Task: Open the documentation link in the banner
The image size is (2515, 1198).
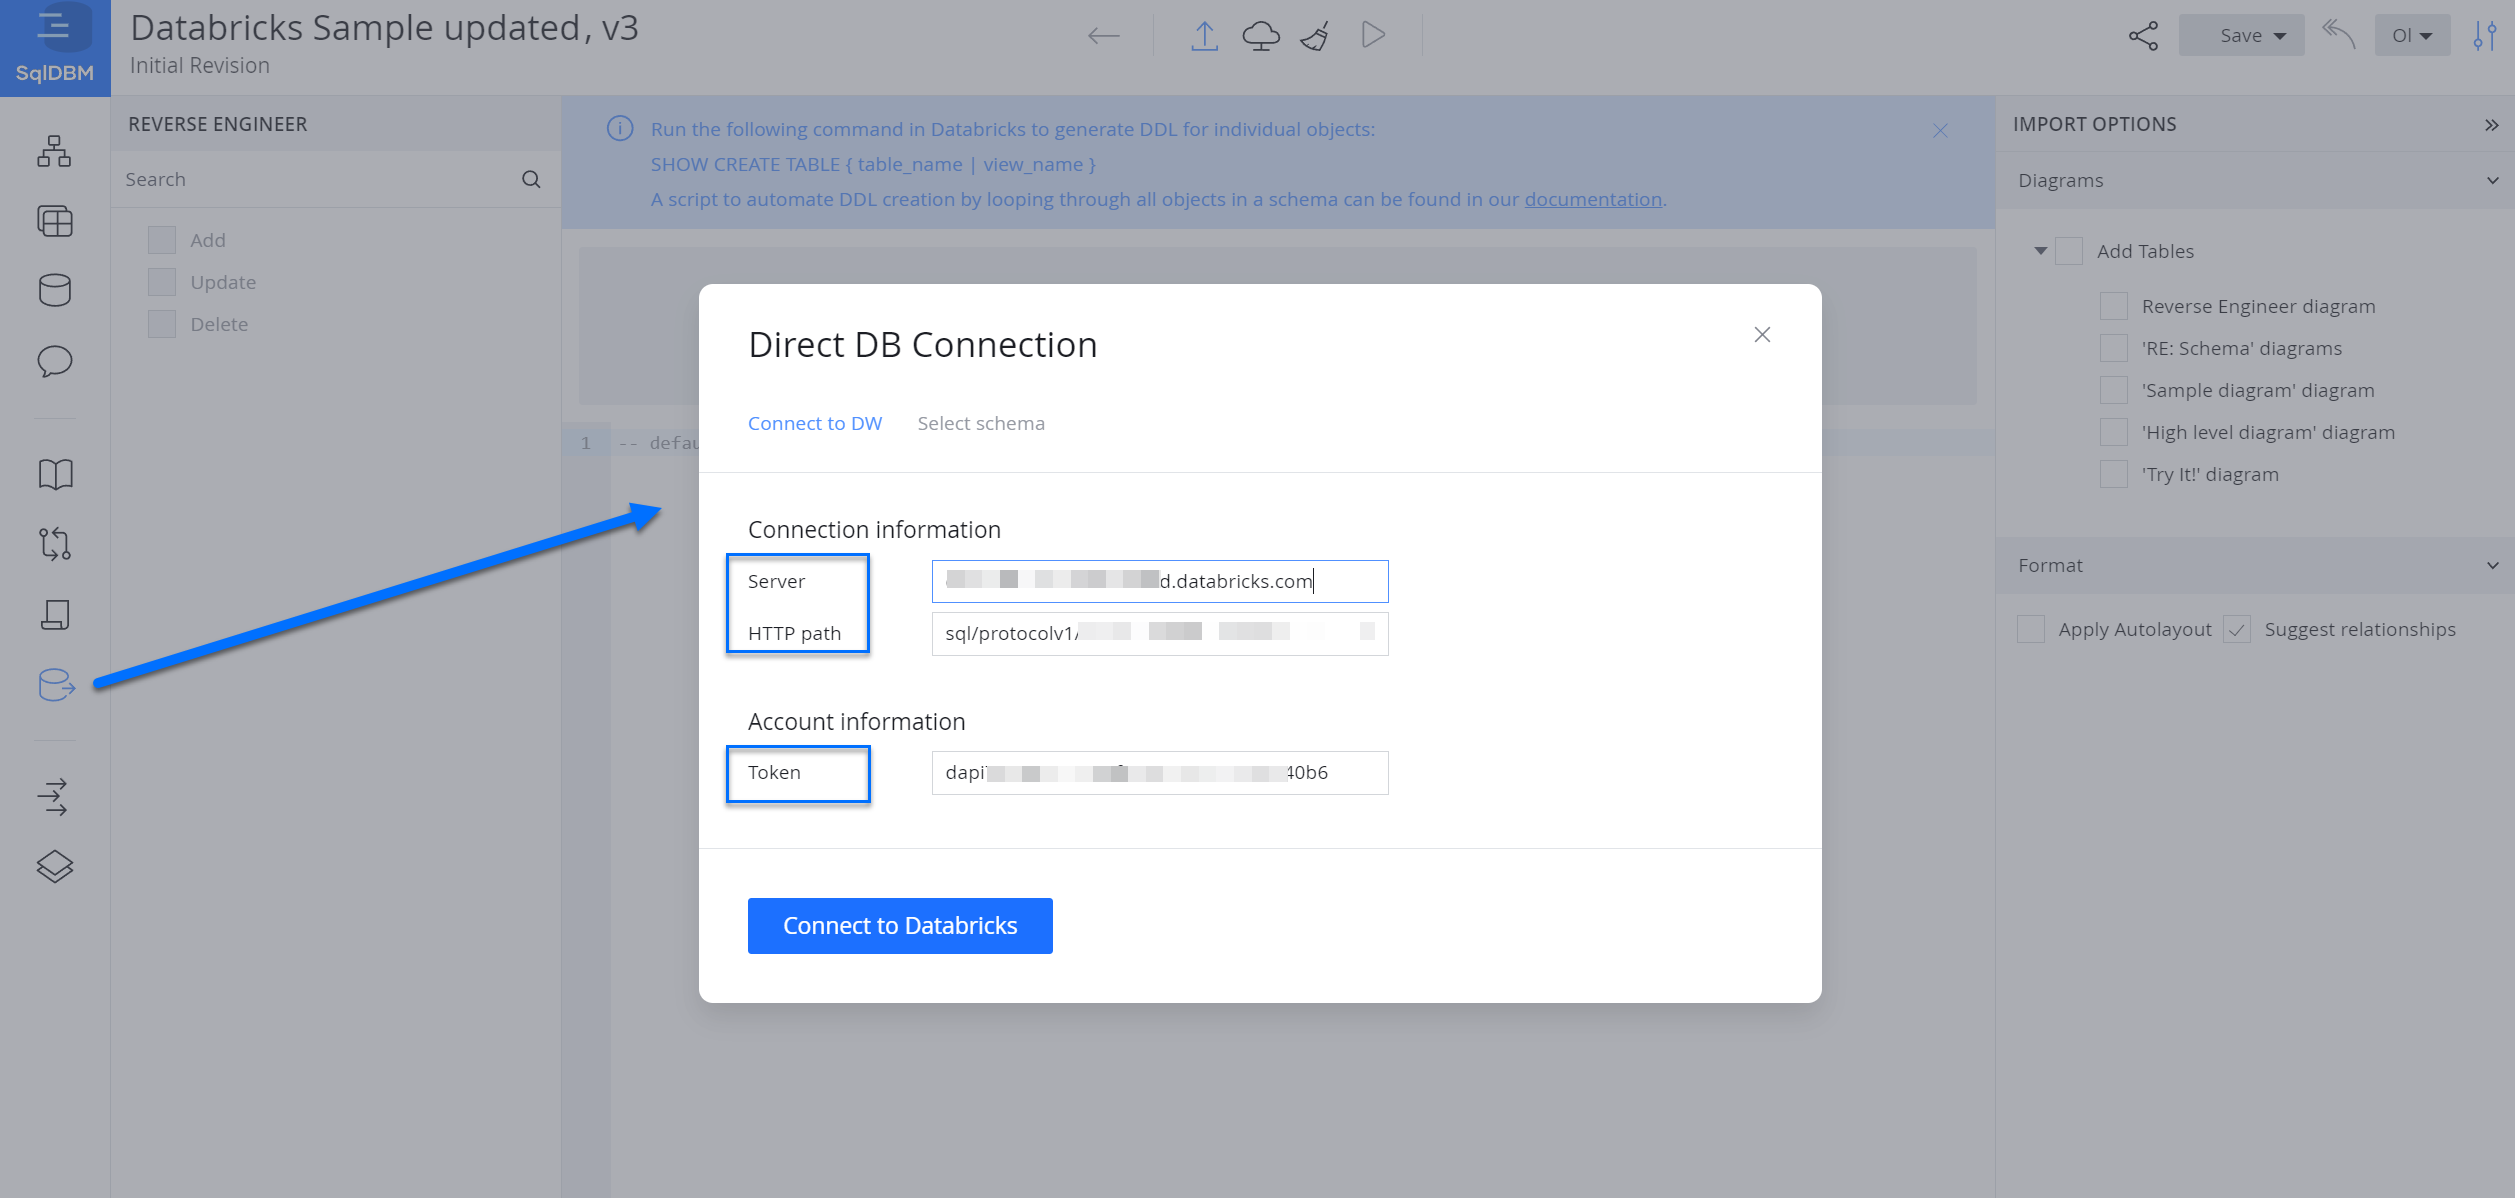Action: (1594, 199)
